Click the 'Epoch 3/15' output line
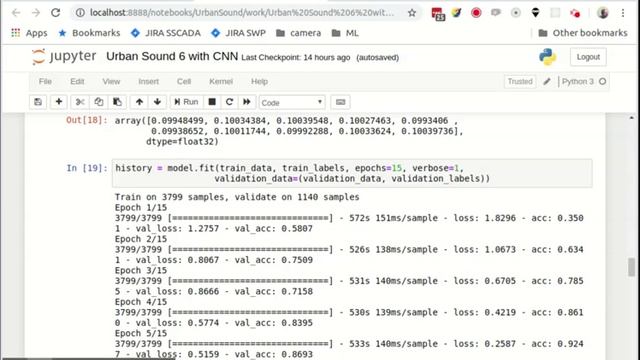640x360 pixels. pos(141,270)
